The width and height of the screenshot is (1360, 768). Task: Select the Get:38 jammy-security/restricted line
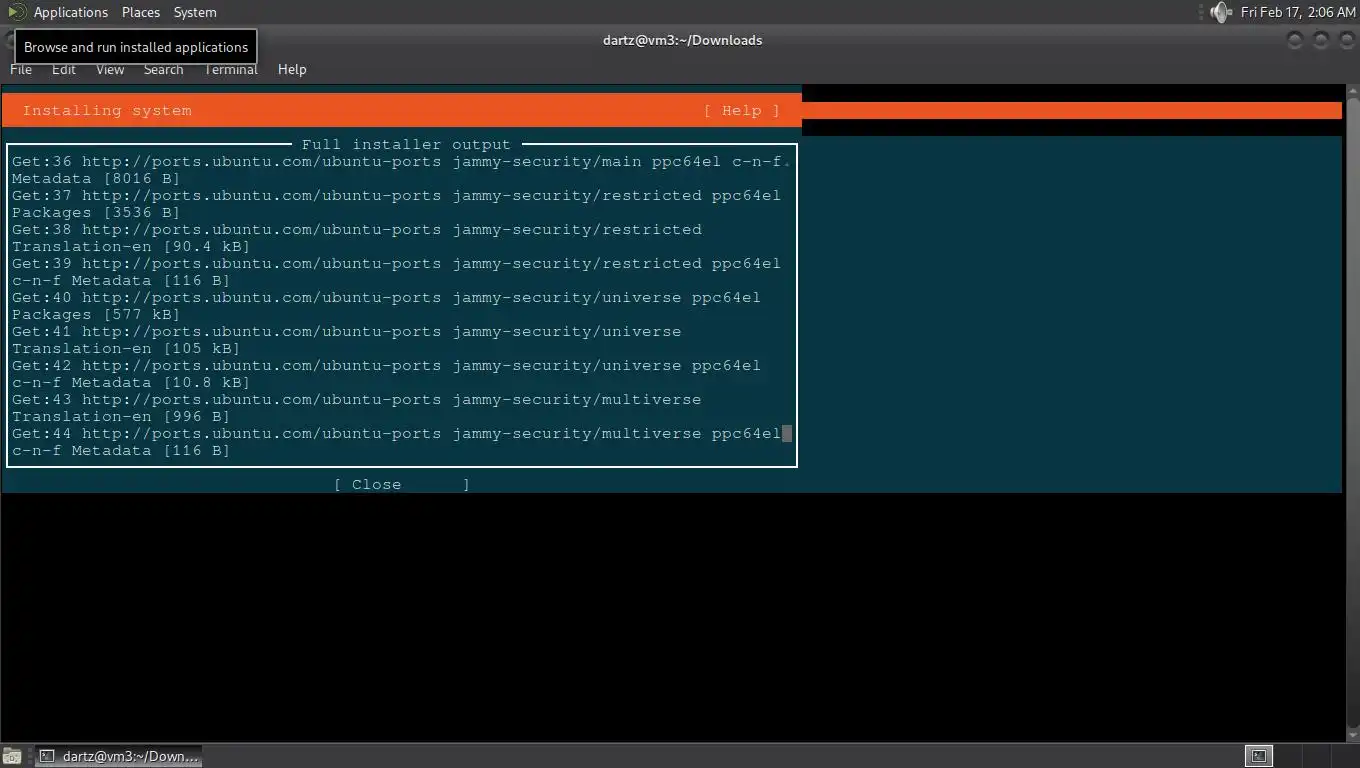pyautogui.click(x=357, y=230)
